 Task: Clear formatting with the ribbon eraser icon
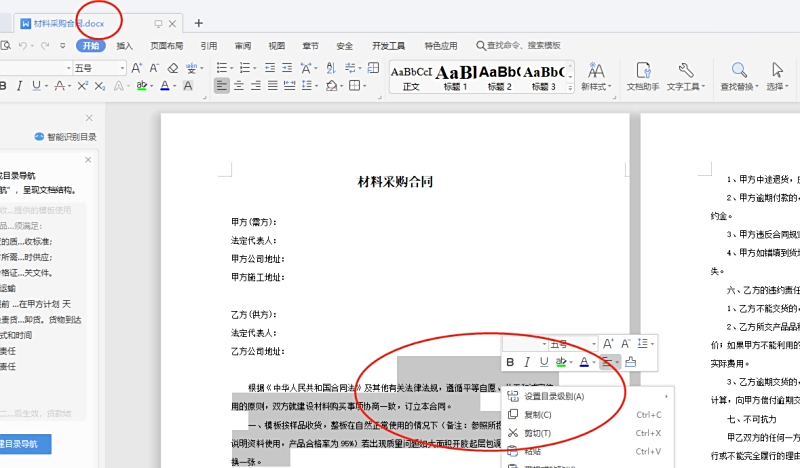(173, 68)
